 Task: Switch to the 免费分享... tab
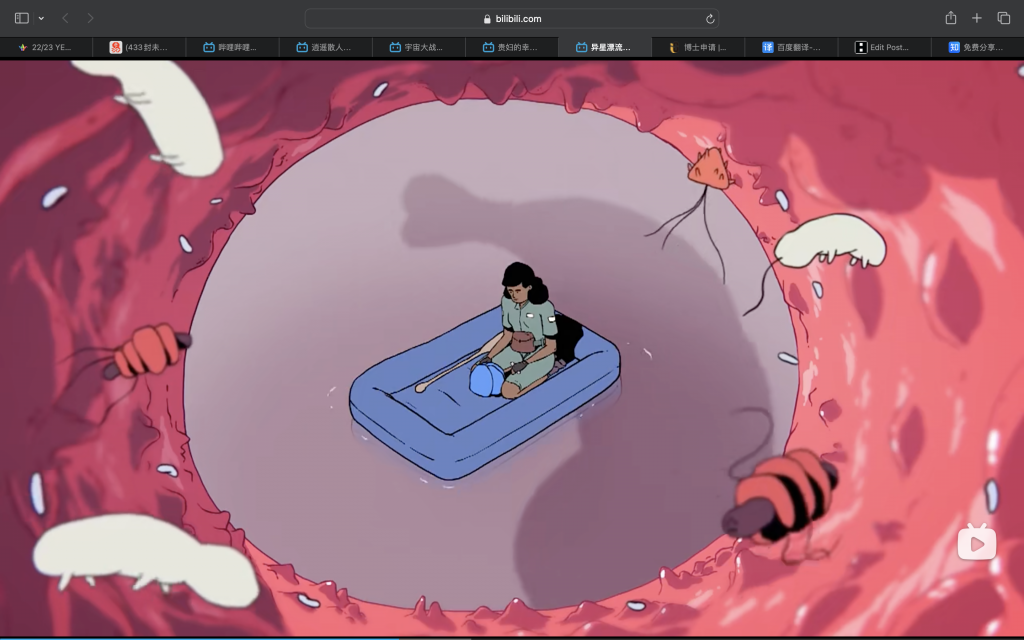(978, 47)
